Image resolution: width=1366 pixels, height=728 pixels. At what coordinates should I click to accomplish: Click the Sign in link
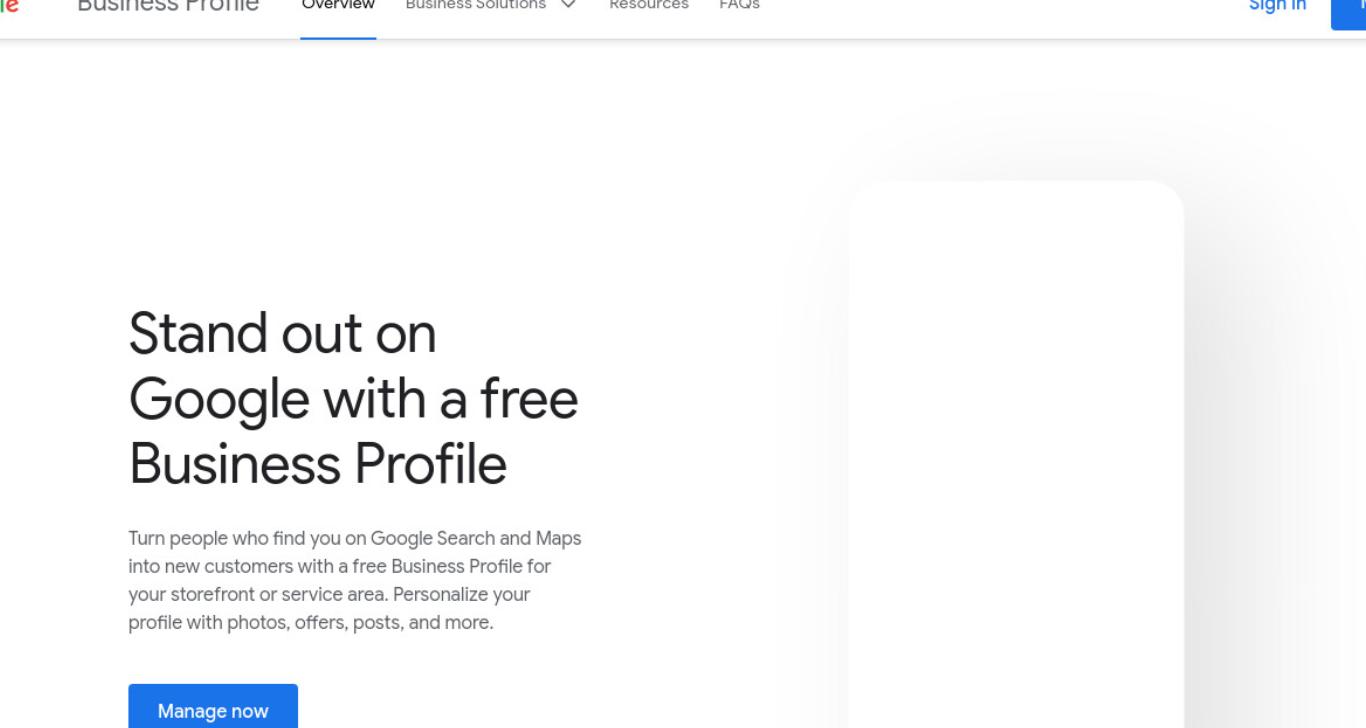1277,6
